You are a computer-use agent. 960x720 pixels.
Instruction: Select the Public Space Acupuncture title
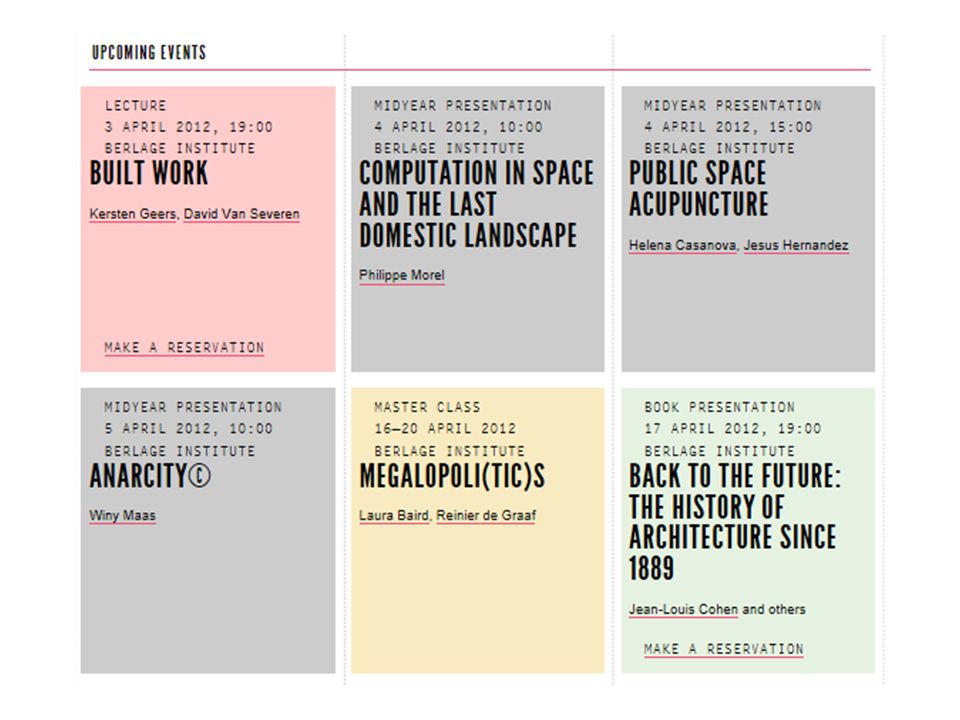click(x=699, y=189)
